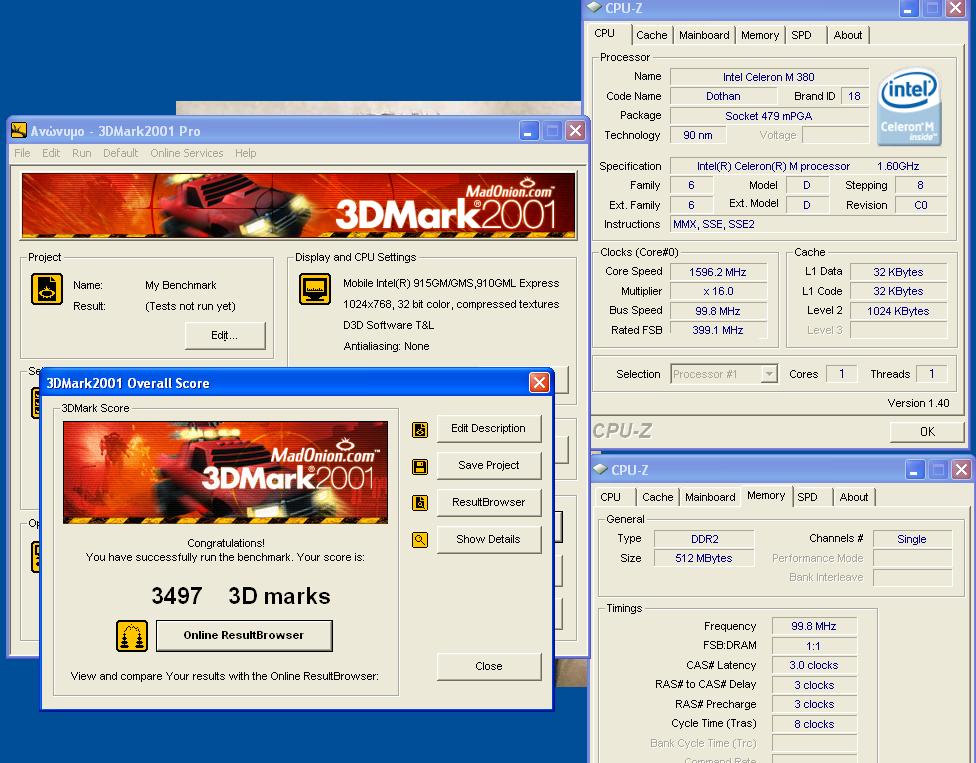
Task: Click the Project file icon in 3DMark2001
Action: 47,289
